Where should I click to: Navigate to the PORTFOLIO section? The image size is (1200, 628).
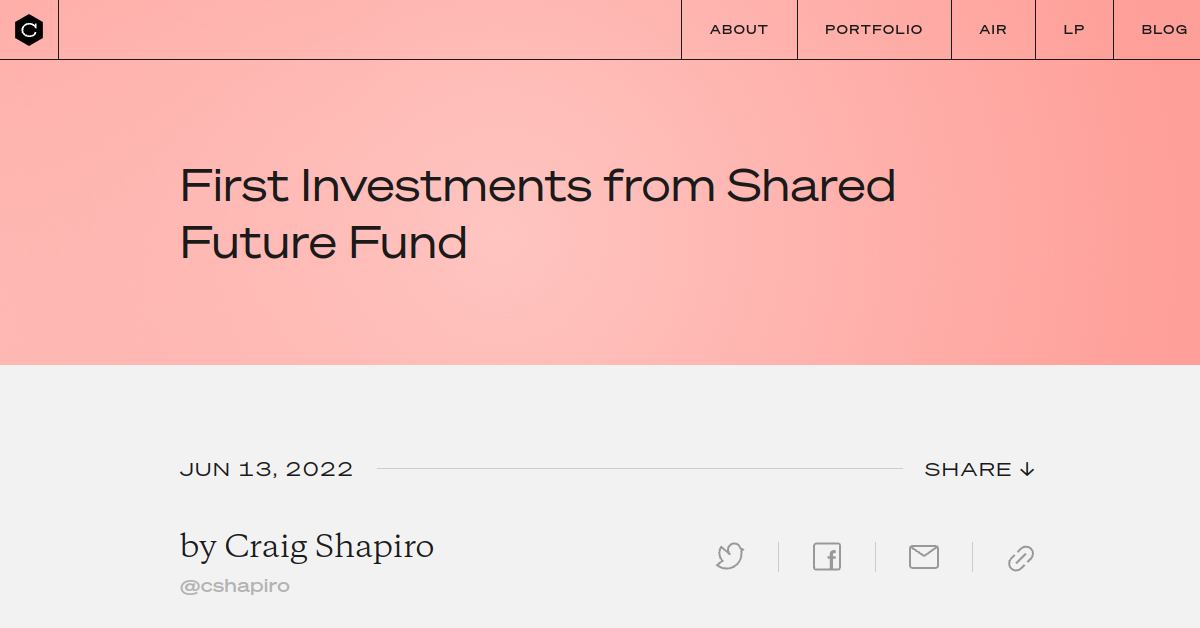coord(873,29)
